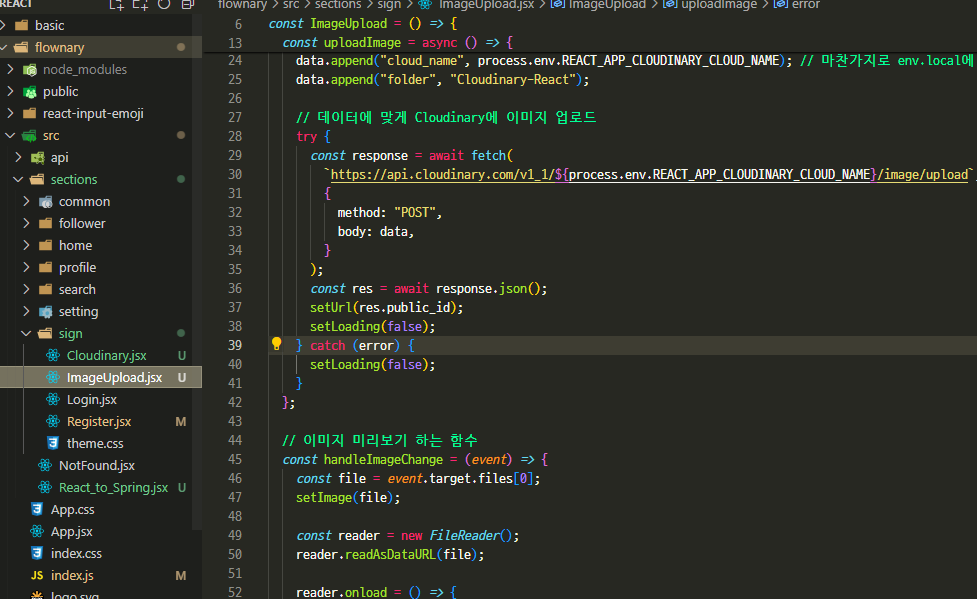Click the React icon beside NotFound.jsx
The width and height of the screenshot is (977, 599).
point(45,465)
